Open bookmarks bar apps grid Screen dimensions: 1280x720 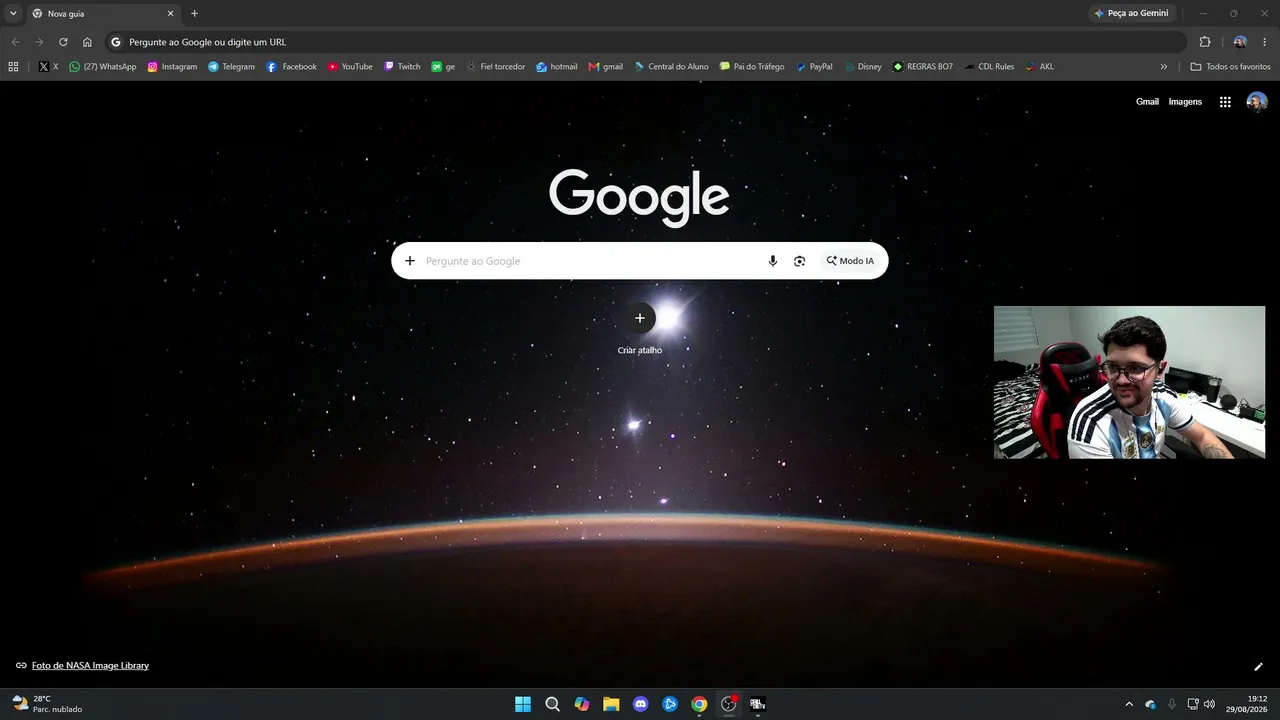click(13, 67)
